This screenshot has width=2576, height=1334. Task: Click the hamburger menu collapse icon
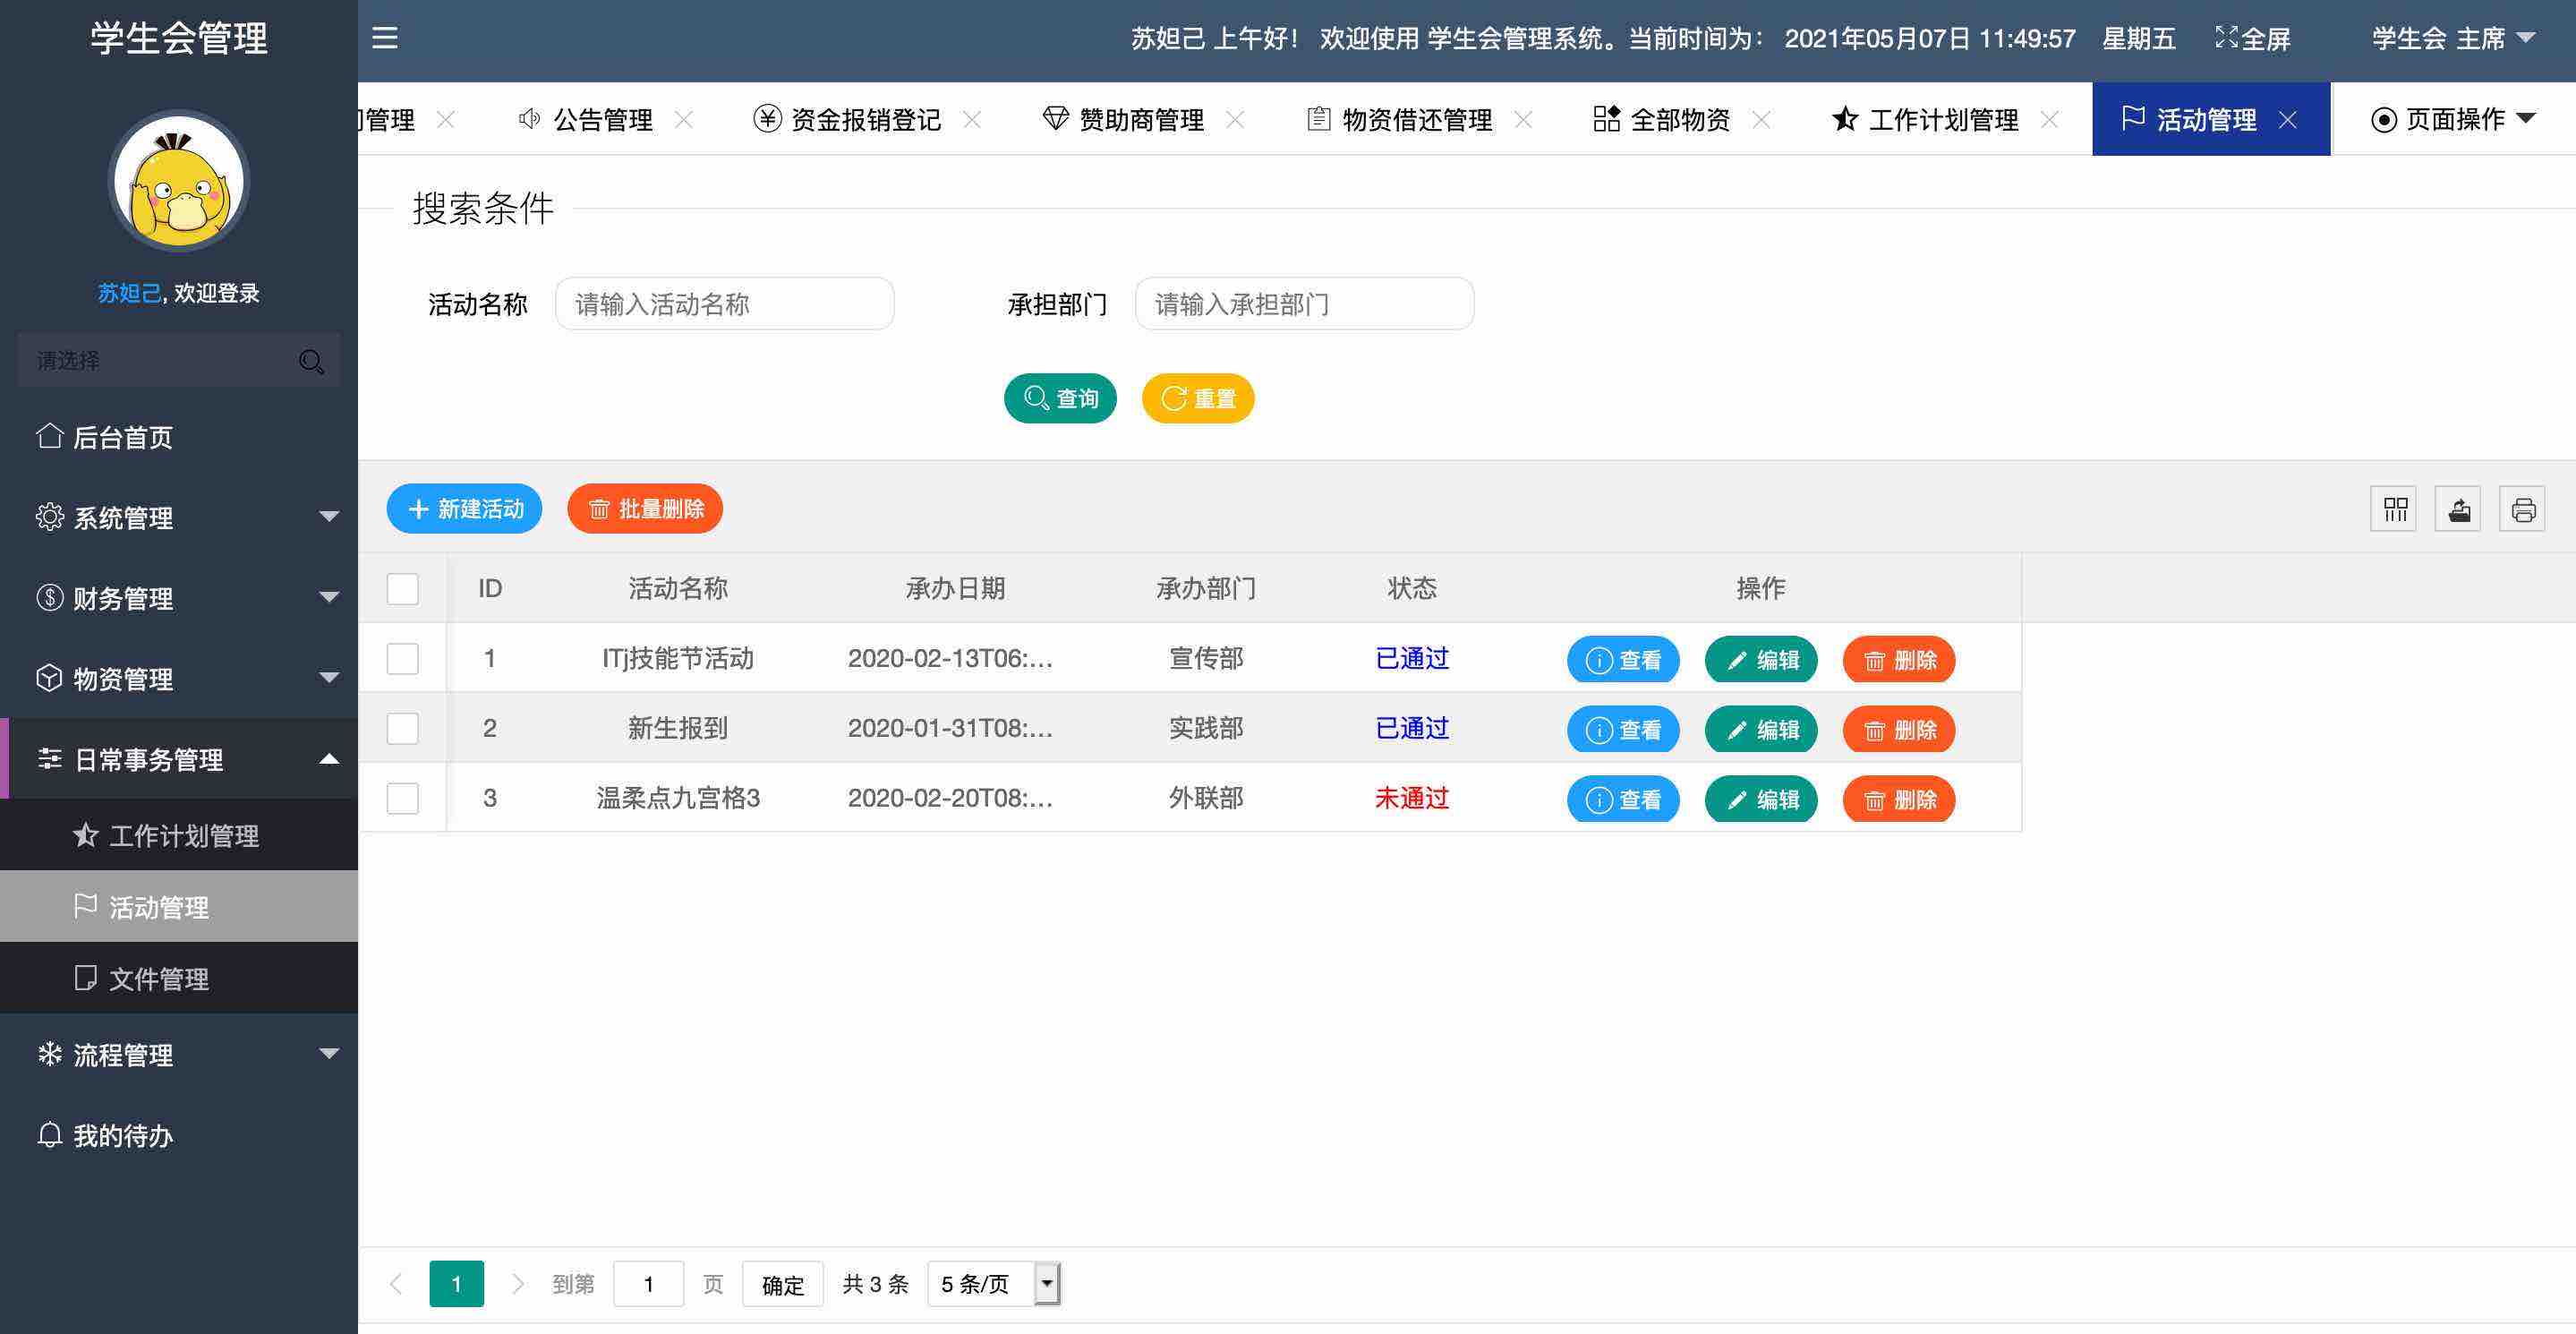[385, 38]
